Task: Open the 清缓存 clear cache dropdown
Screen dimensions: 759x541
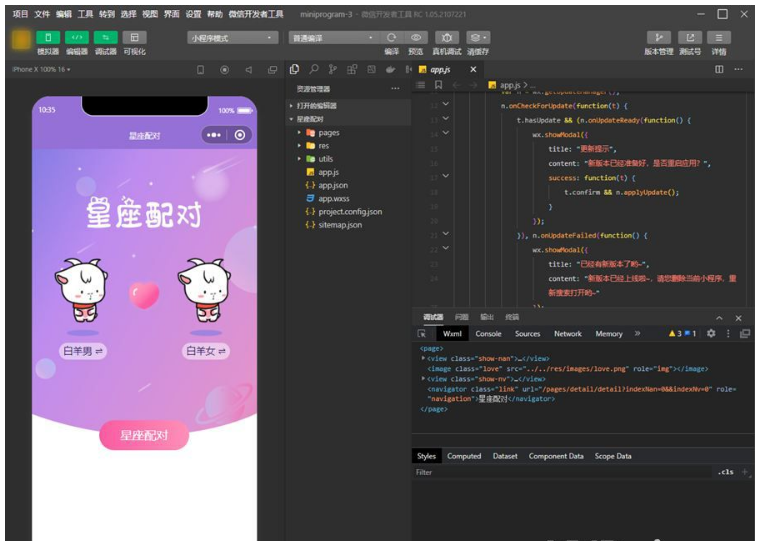Action: pyautogui.click(x=478, y=38)
